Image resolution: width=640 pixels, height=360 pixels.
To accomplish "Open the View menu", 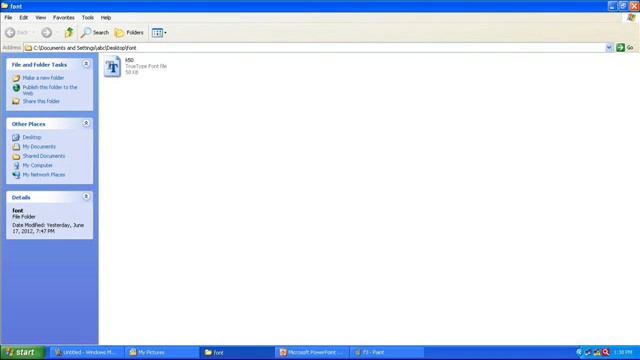I will [x=40, y=18].
